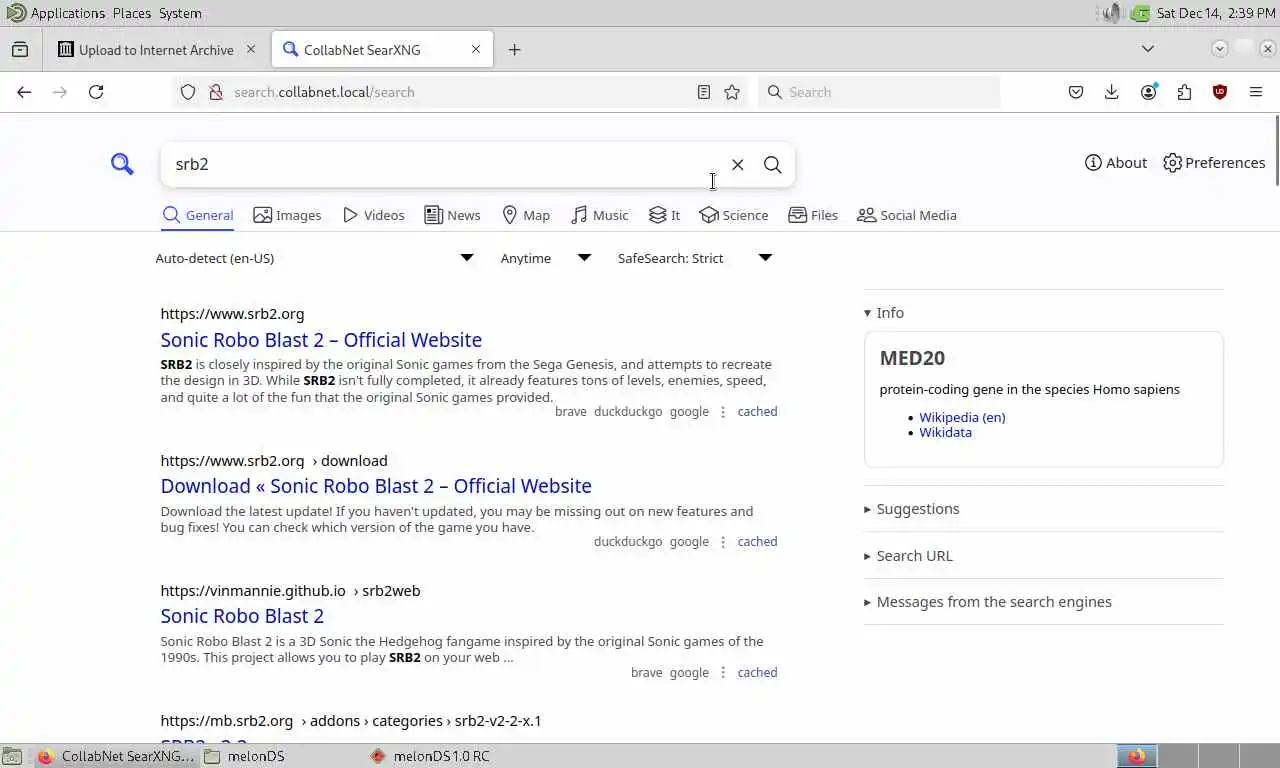Switch to Science search category
Image resolution: width=1280 pixels, height=768 pixels.
point(734,215)
